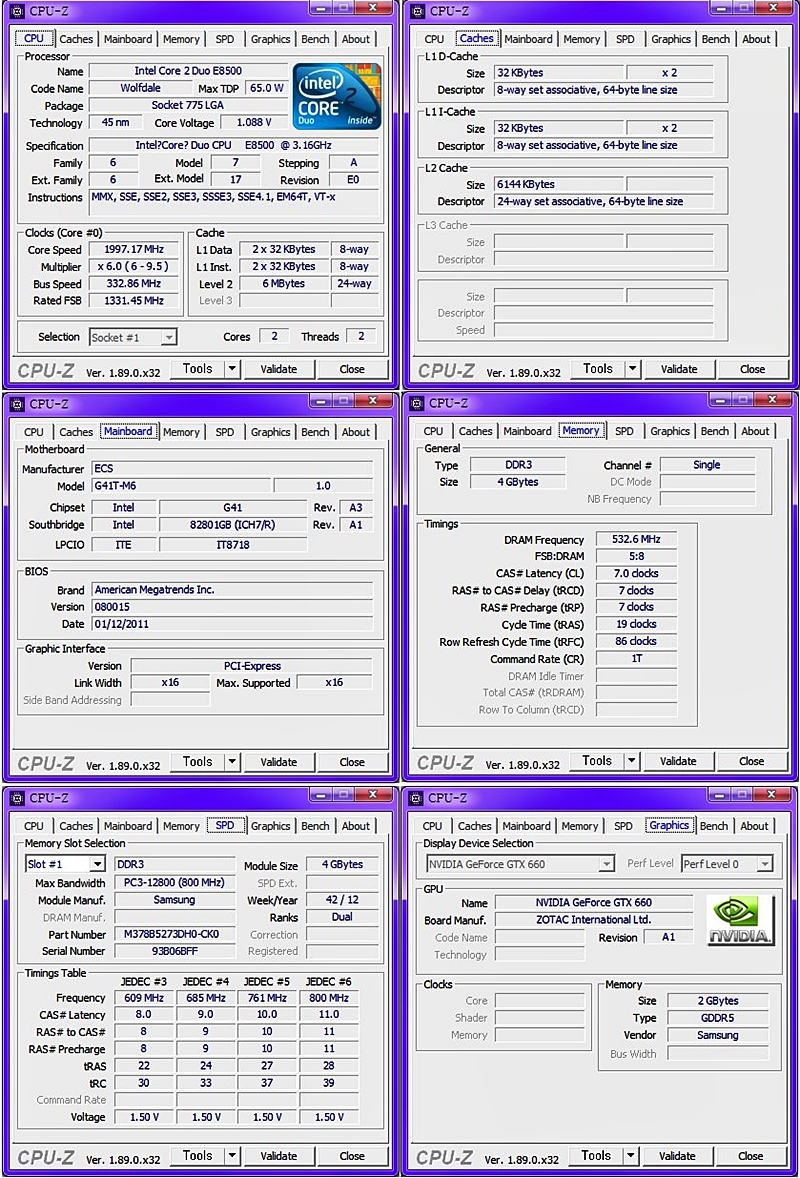800x1178 pixels.
Task: Click the part number M378B5273DH0-CK0 field
Action: 174,935
